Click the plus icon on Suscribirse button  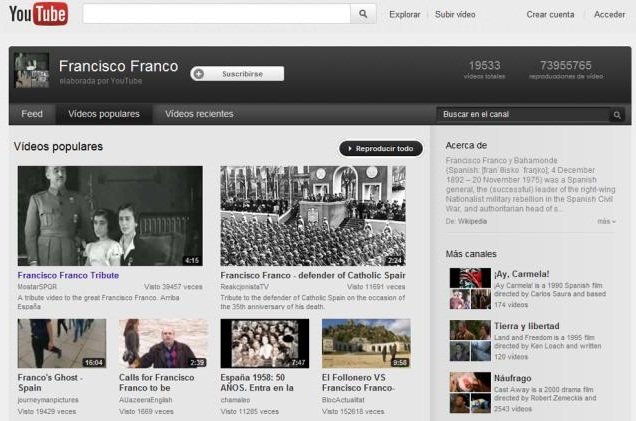pos(198,74)
